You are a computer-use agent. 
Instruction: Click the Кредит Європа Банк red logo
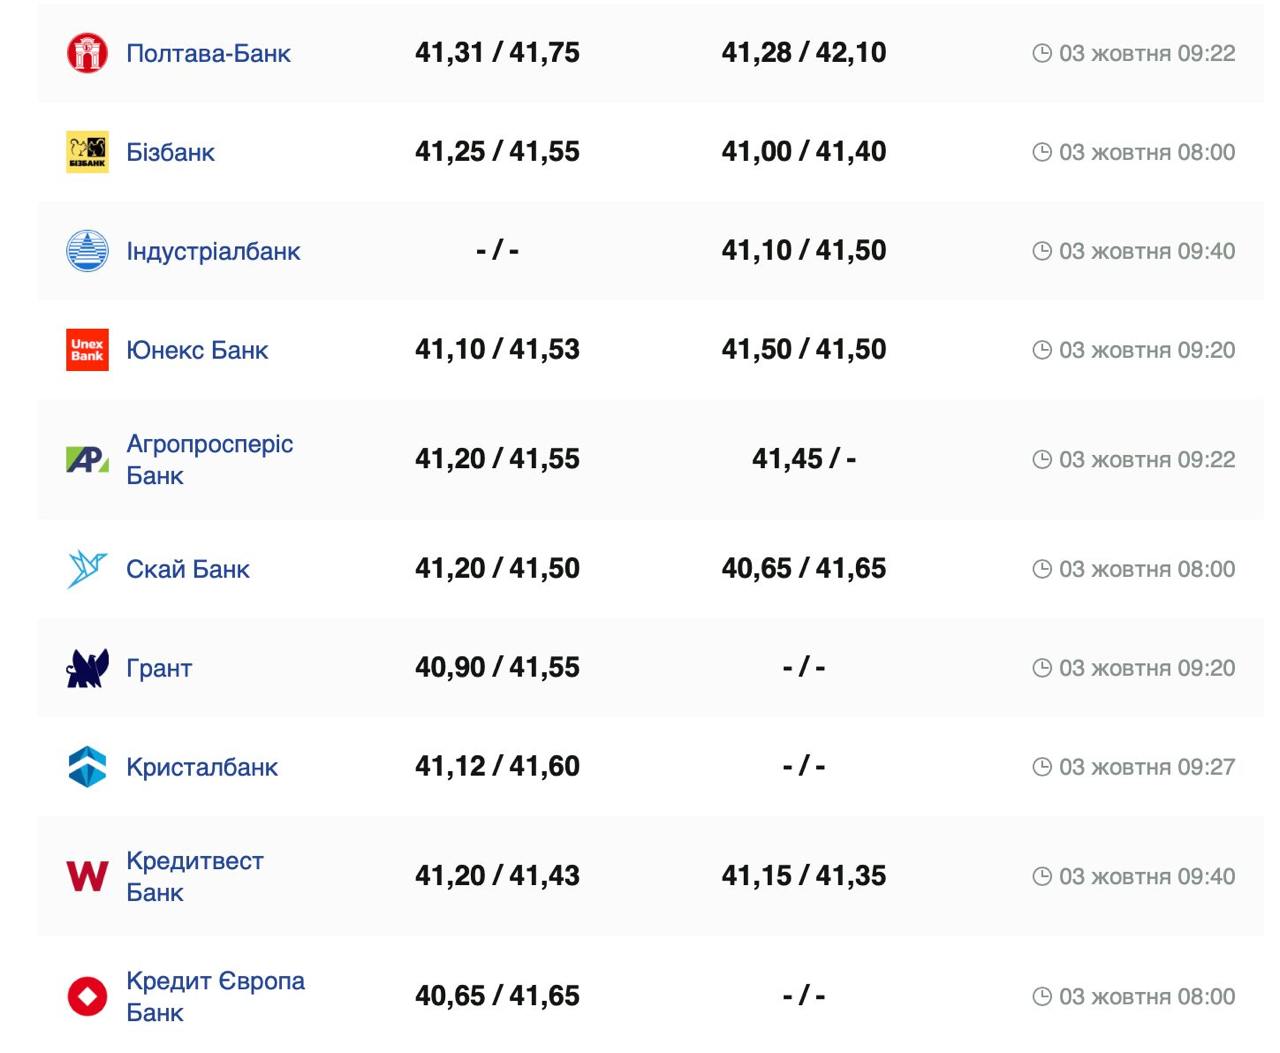point(87,996)
